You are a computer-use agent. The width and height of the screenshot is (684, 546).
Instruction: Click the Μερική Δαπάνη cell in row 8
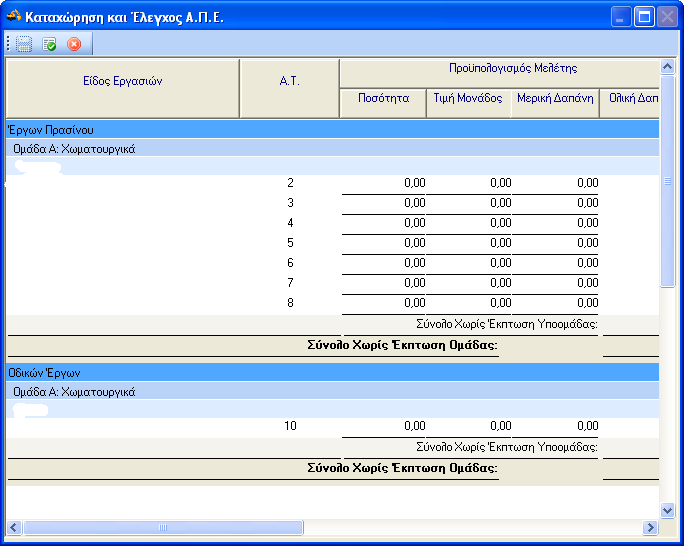point(555,303)
